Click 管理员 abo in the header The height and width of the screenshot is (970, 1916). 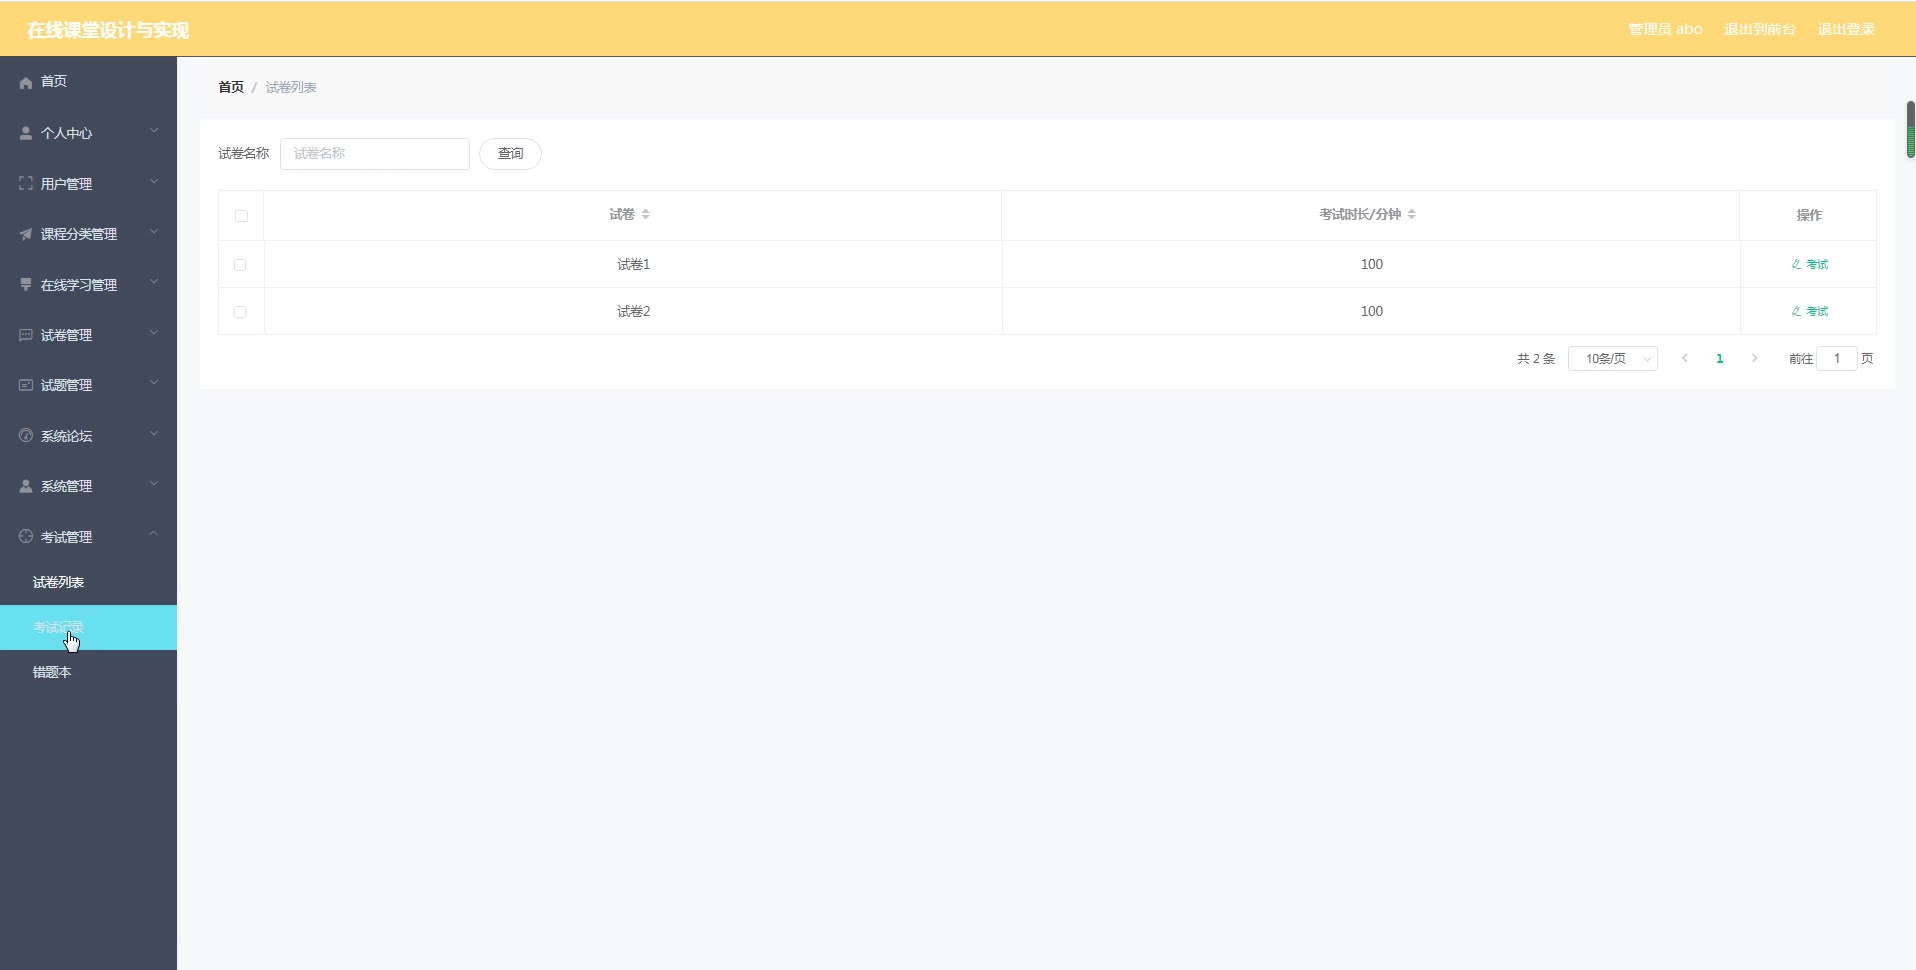tap(1665, 29)
